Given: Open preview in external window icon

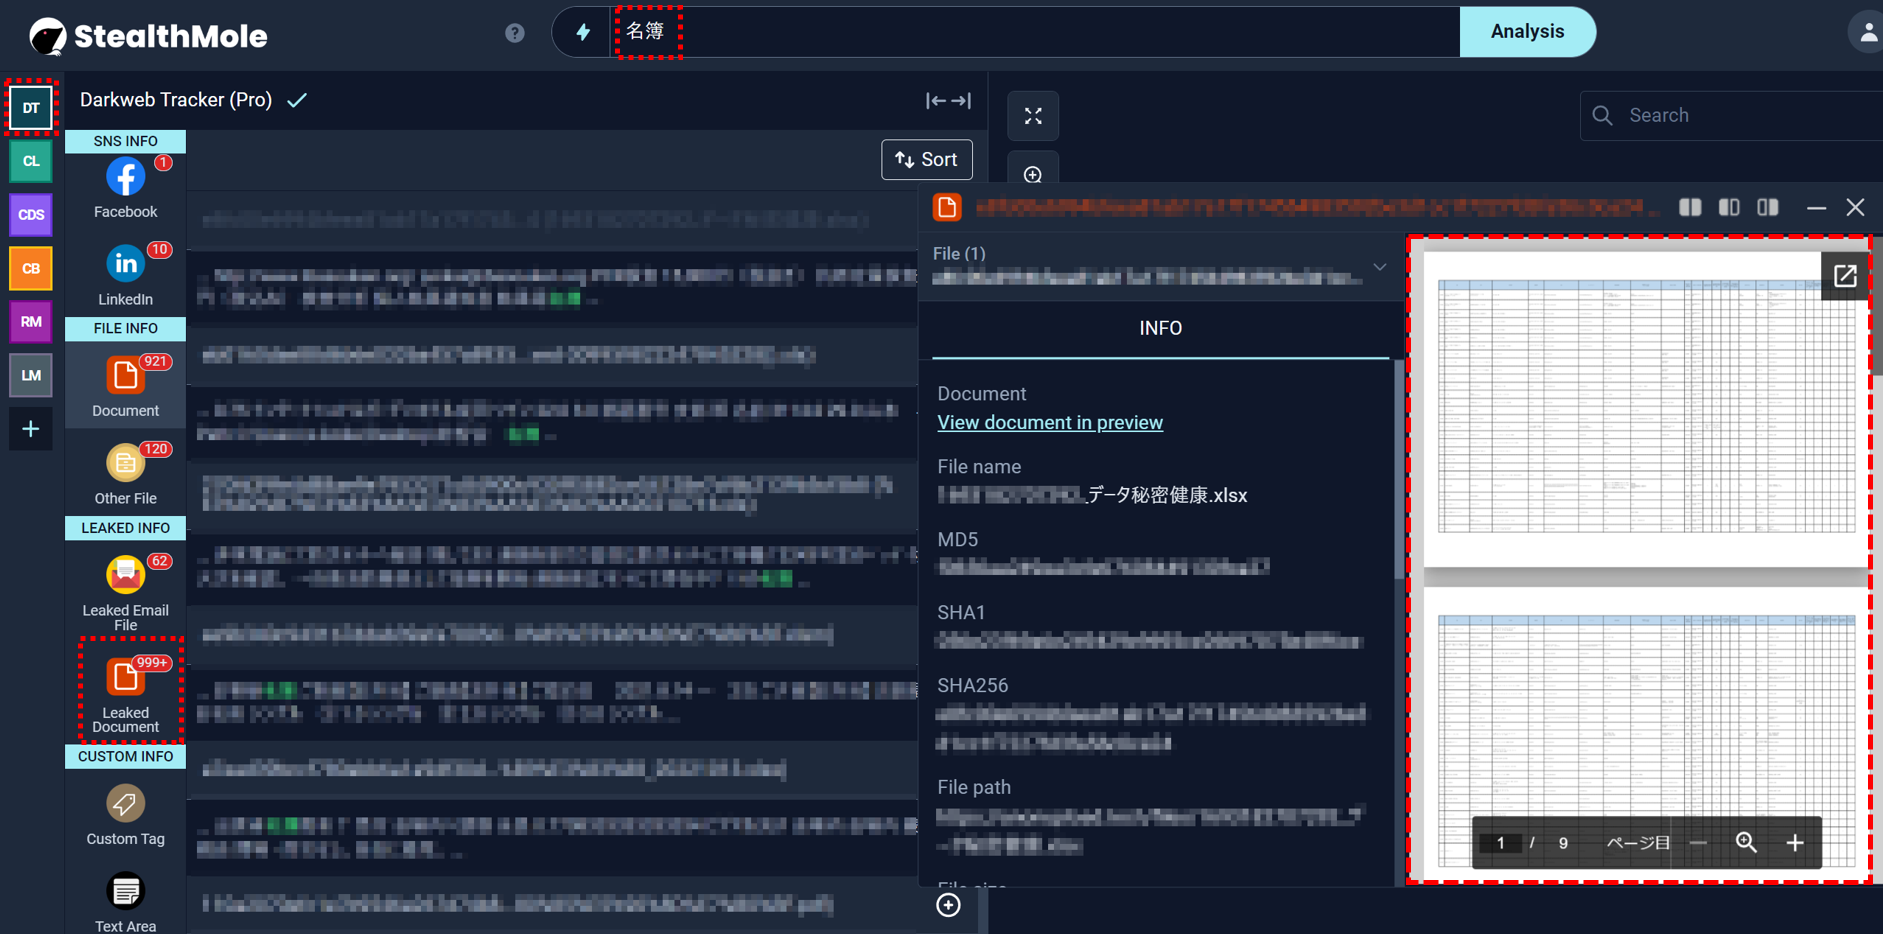Looking at the screenshot, I should tap(1844, 276).
